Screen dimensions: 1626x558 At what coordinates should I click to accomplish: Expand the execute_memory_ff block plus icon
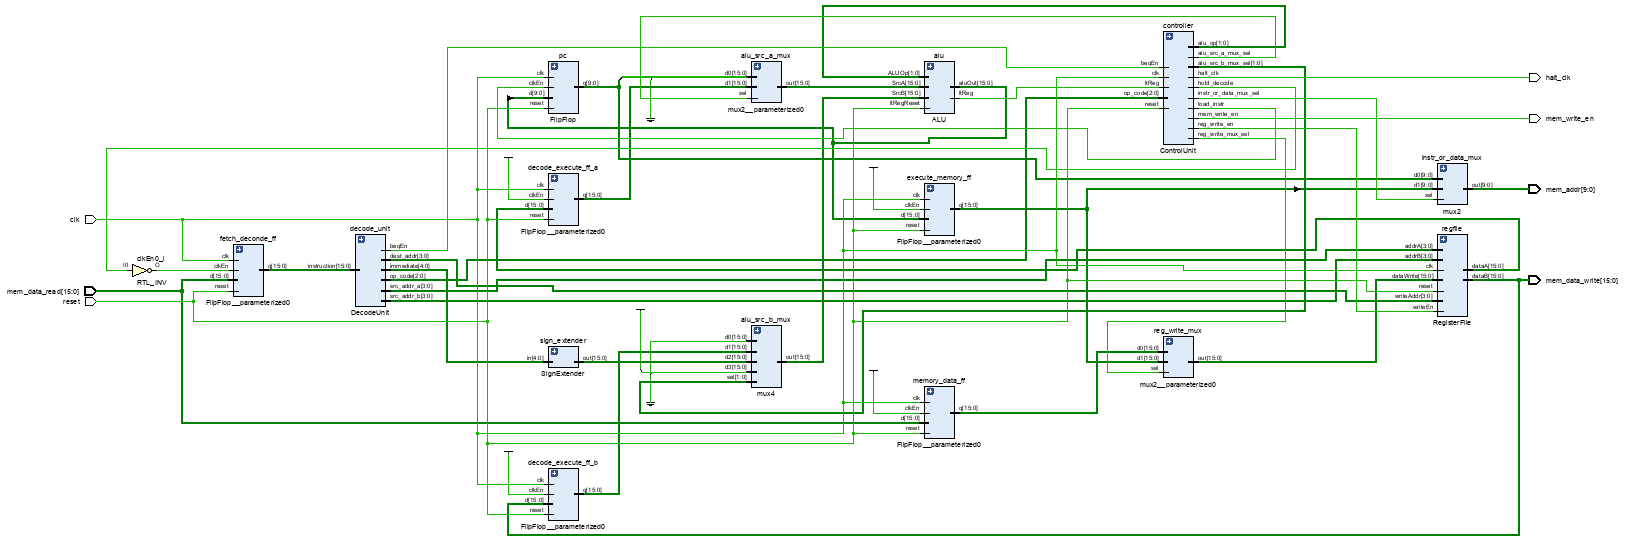[x=929, y=189]
